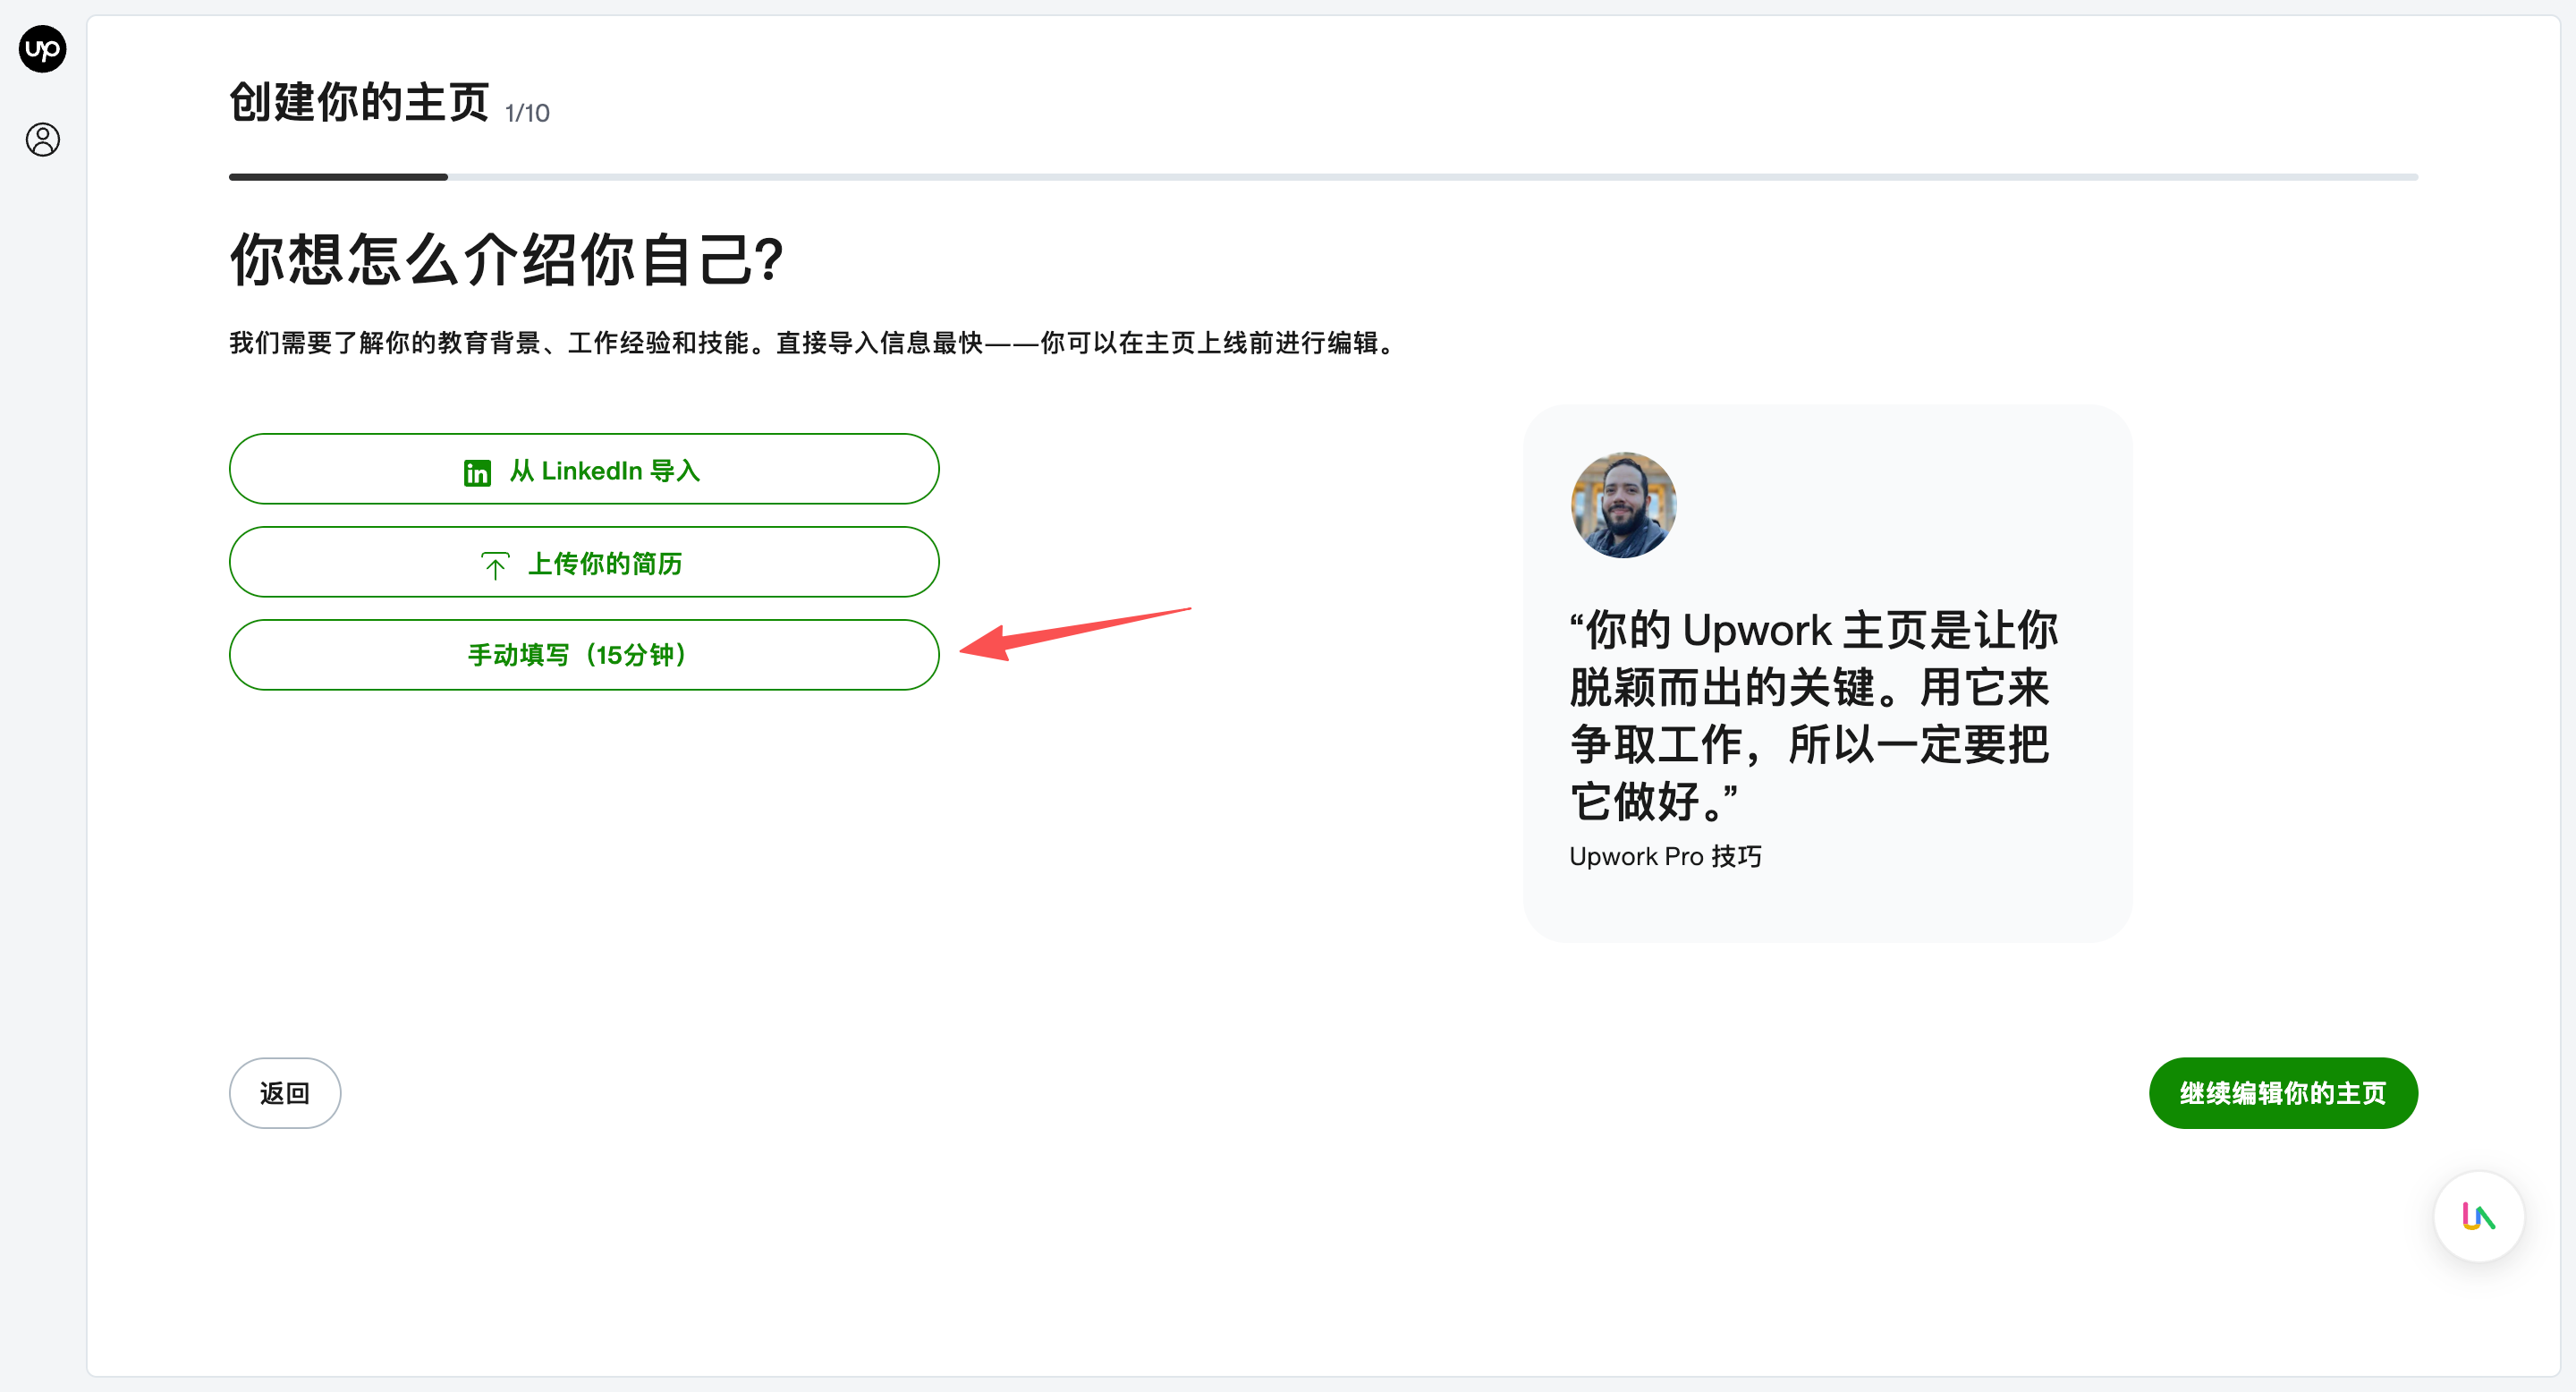The height and width of the screenshot is (1392, 2576).
Task: Click the 你想怎么介绍你自己? heading
Action: 506,259
